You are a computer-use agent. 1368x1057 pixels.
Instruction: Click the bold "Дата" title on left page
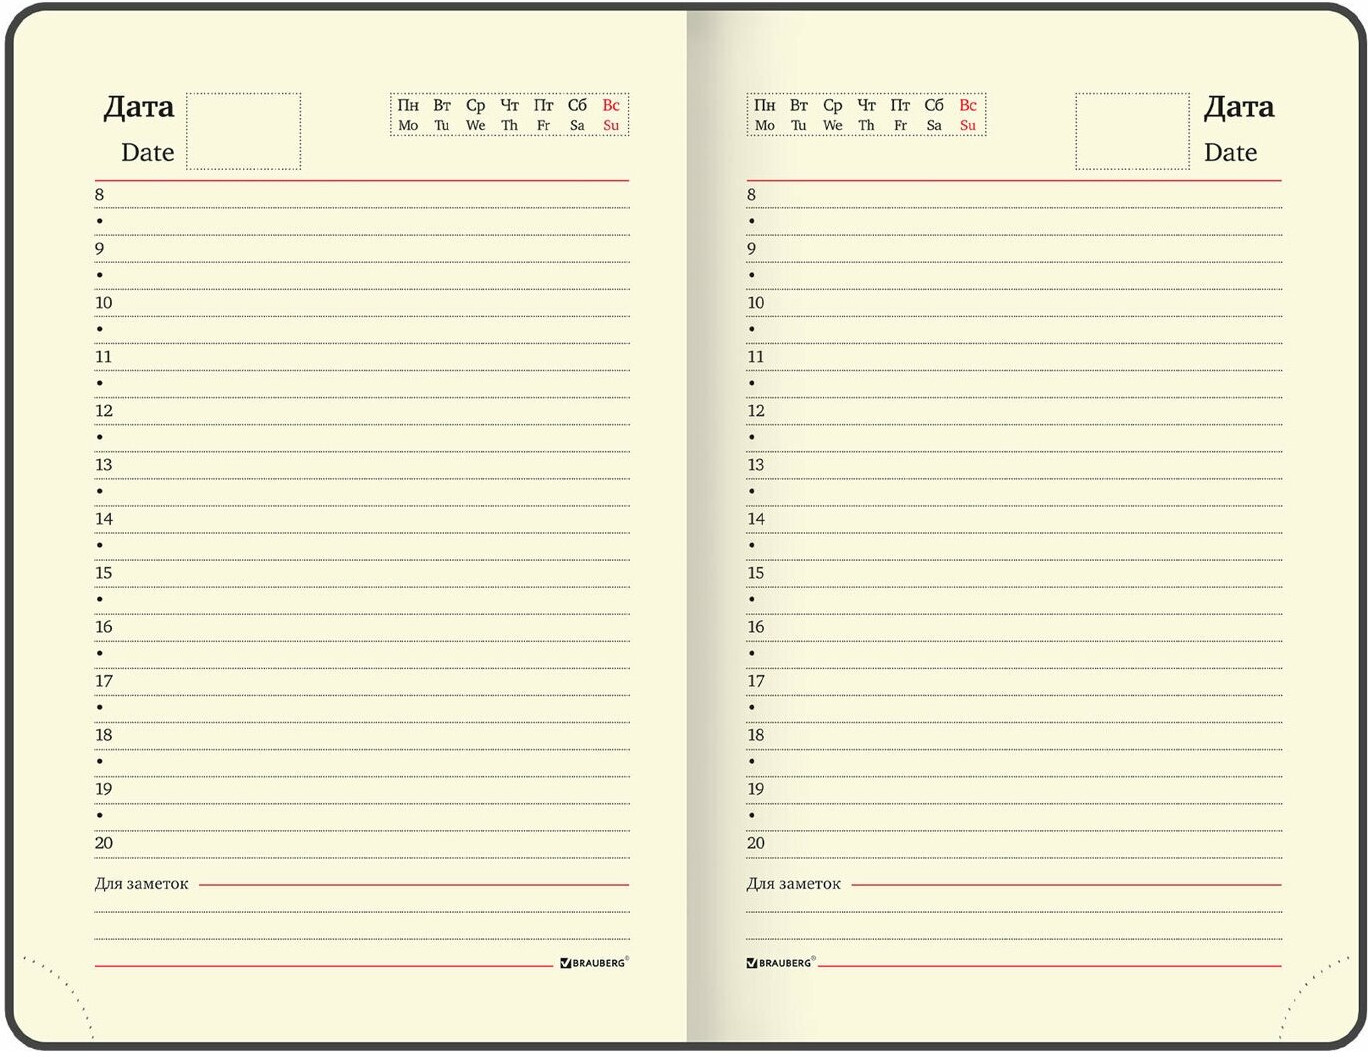(139, 107)
